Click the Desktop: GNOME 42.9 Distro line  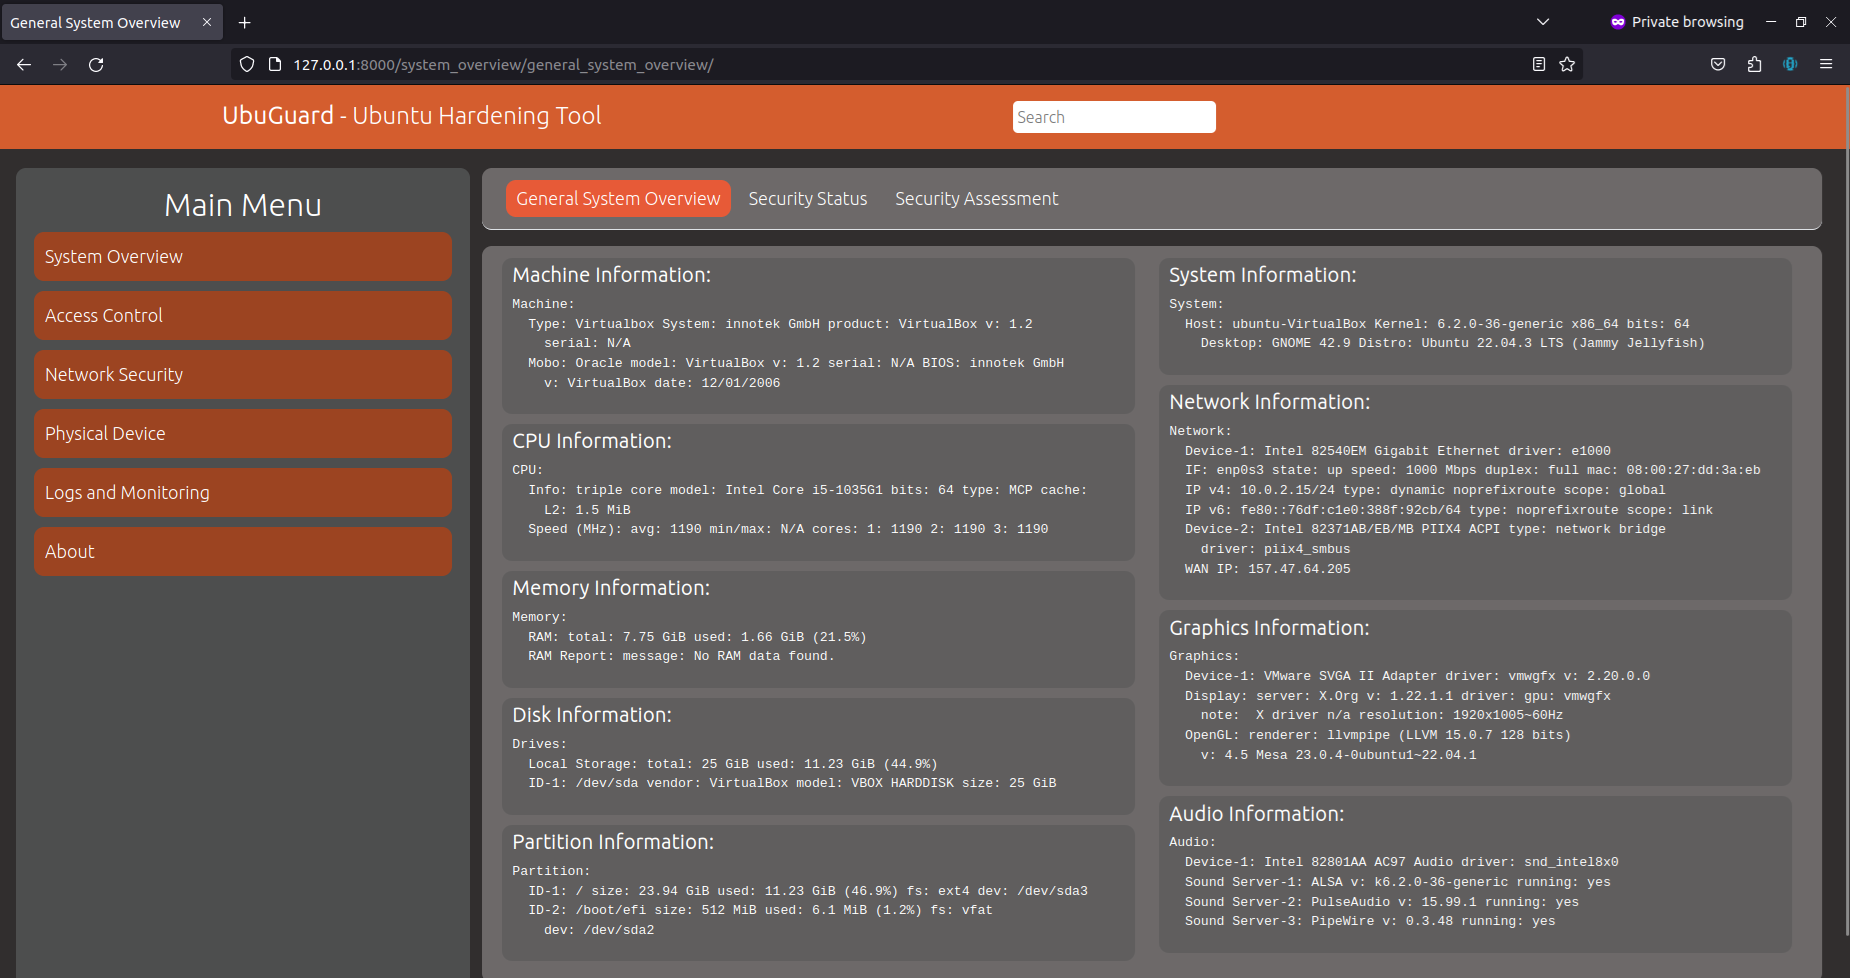click(x=1453, y=343)
